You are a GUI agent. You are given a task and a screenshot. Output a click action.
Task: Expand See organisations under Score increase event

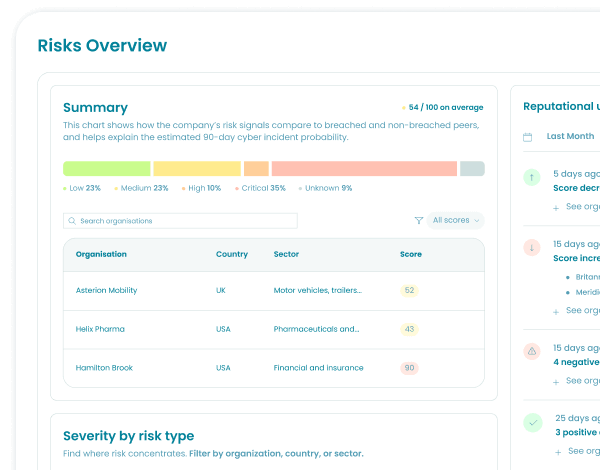(x=576, y=310)
